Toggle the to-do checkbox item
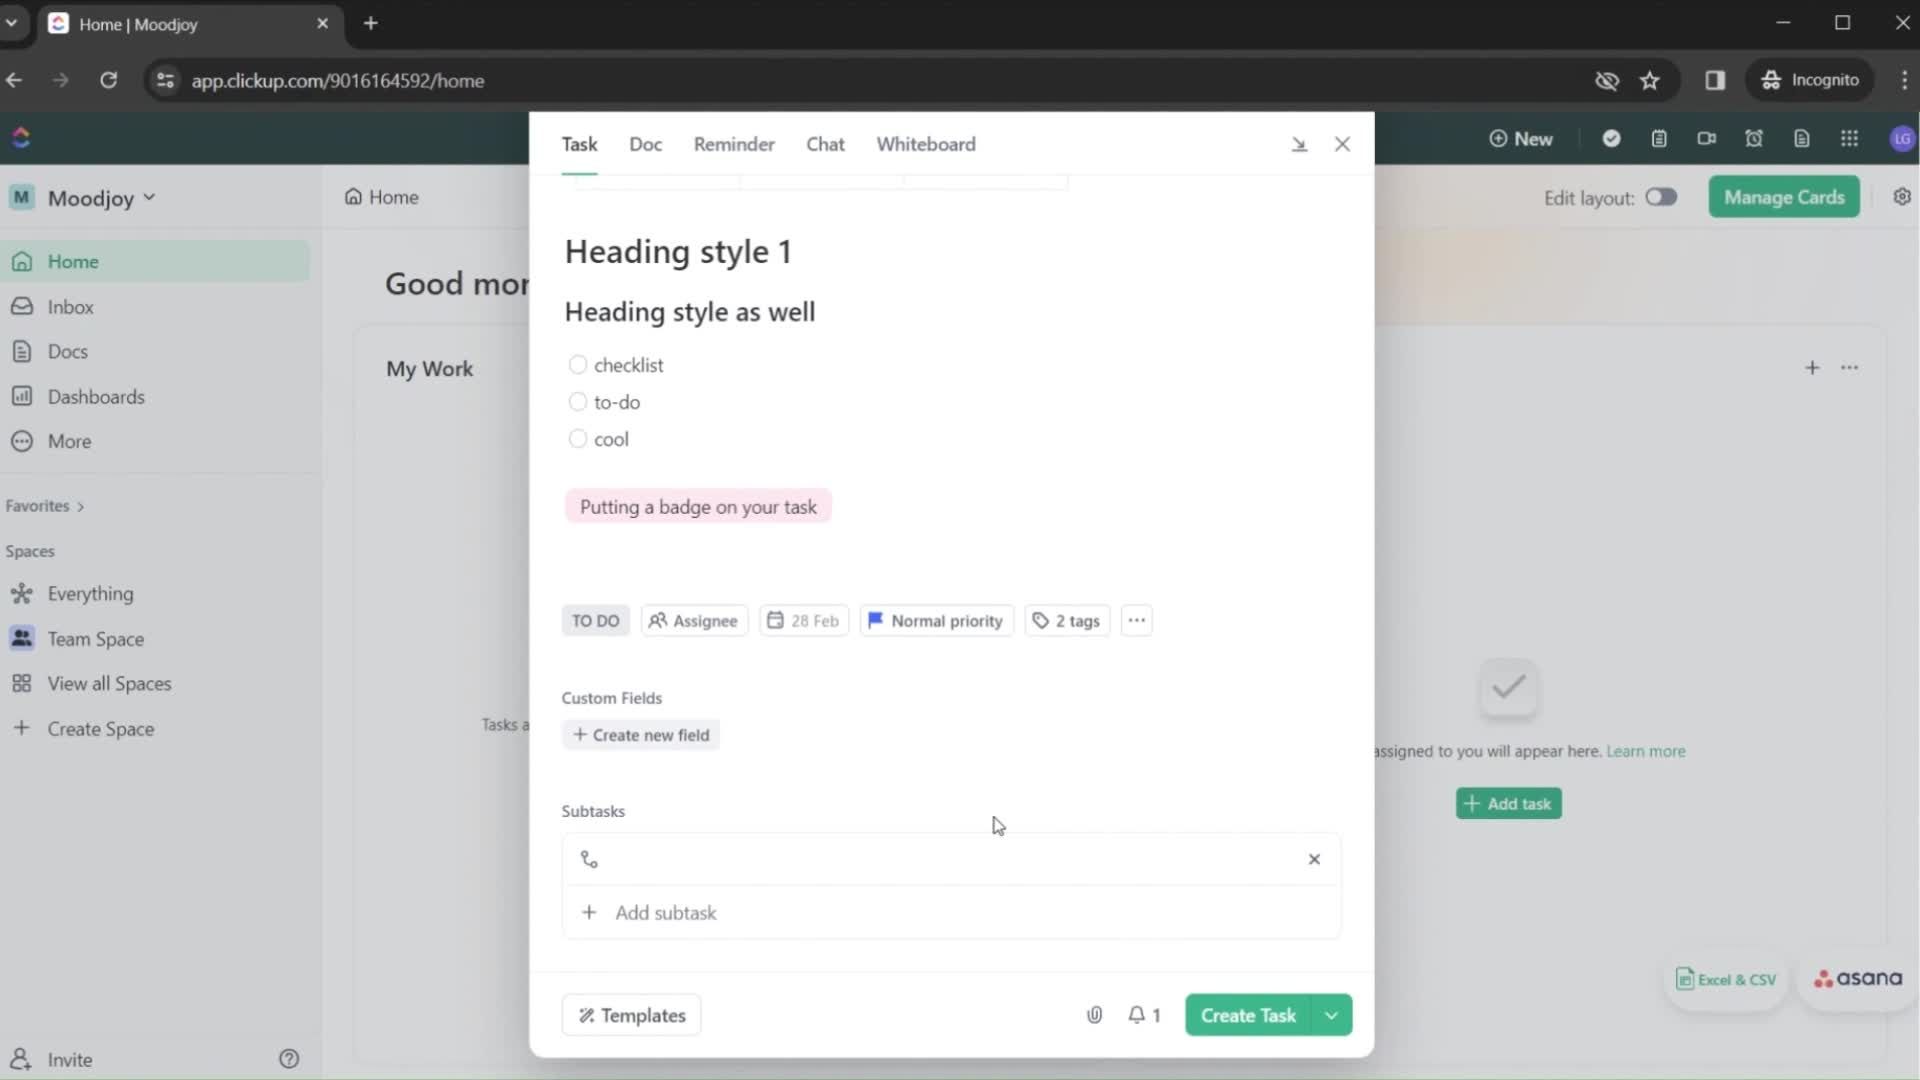The image size is (1920, 1080). (x=578, y=401)
